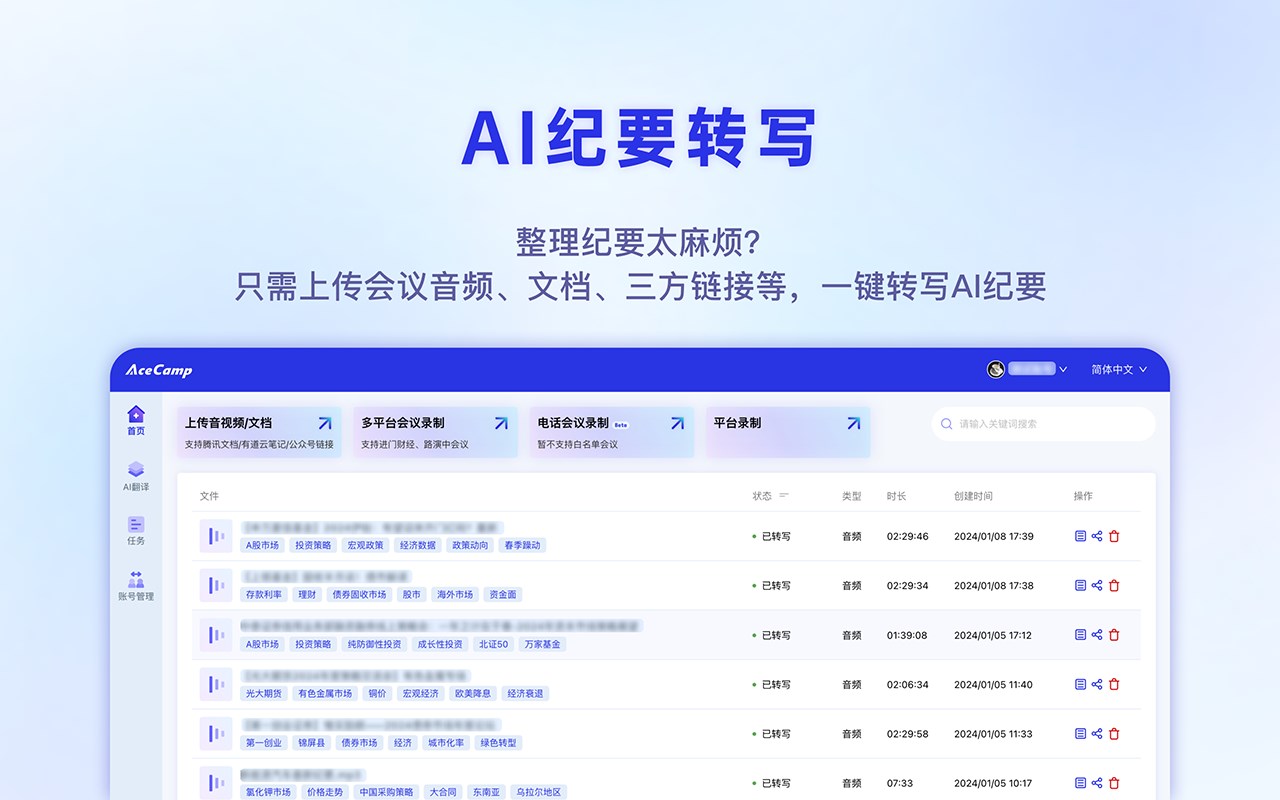Click arrow icon on 多平台会议录制 card

click(x=501, y=423)
